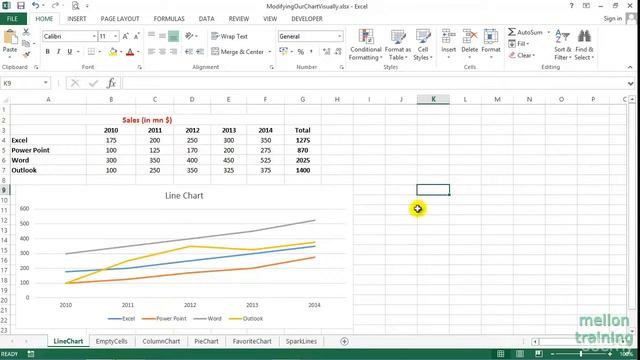Screen dimensions: 640x360
Task: Switch to the PAGE LAYOUT tab
Action: tap(120, 19)
